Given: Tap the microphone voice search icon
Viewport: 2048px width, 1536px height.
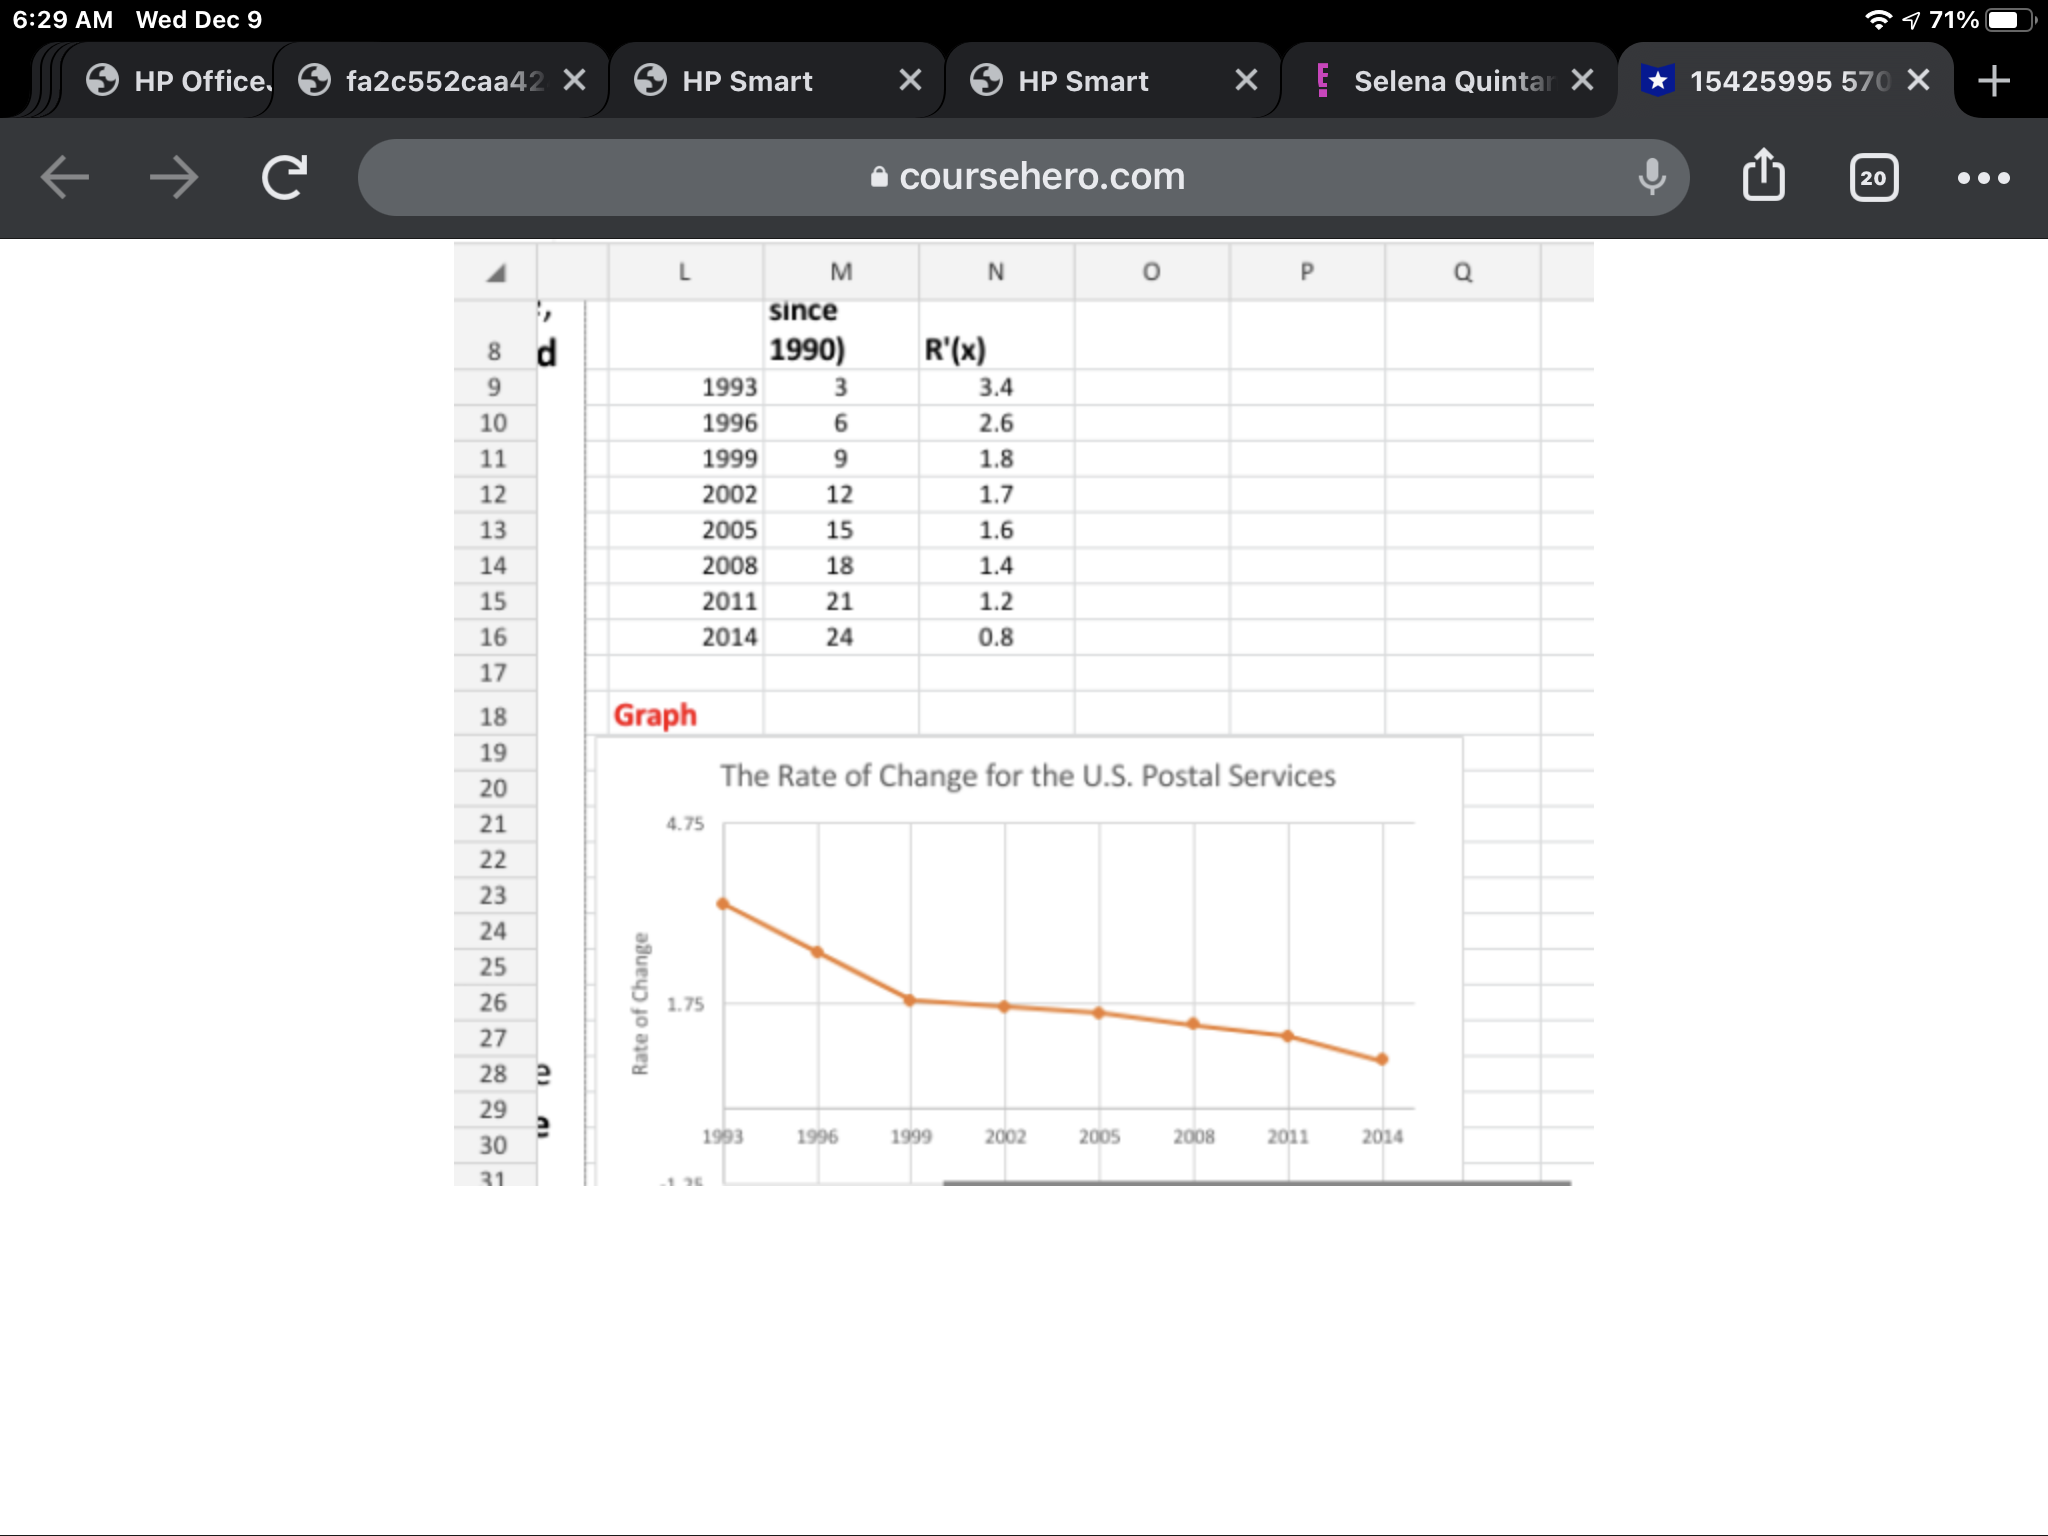Looking at the screenshot, I should (1652, 178).
